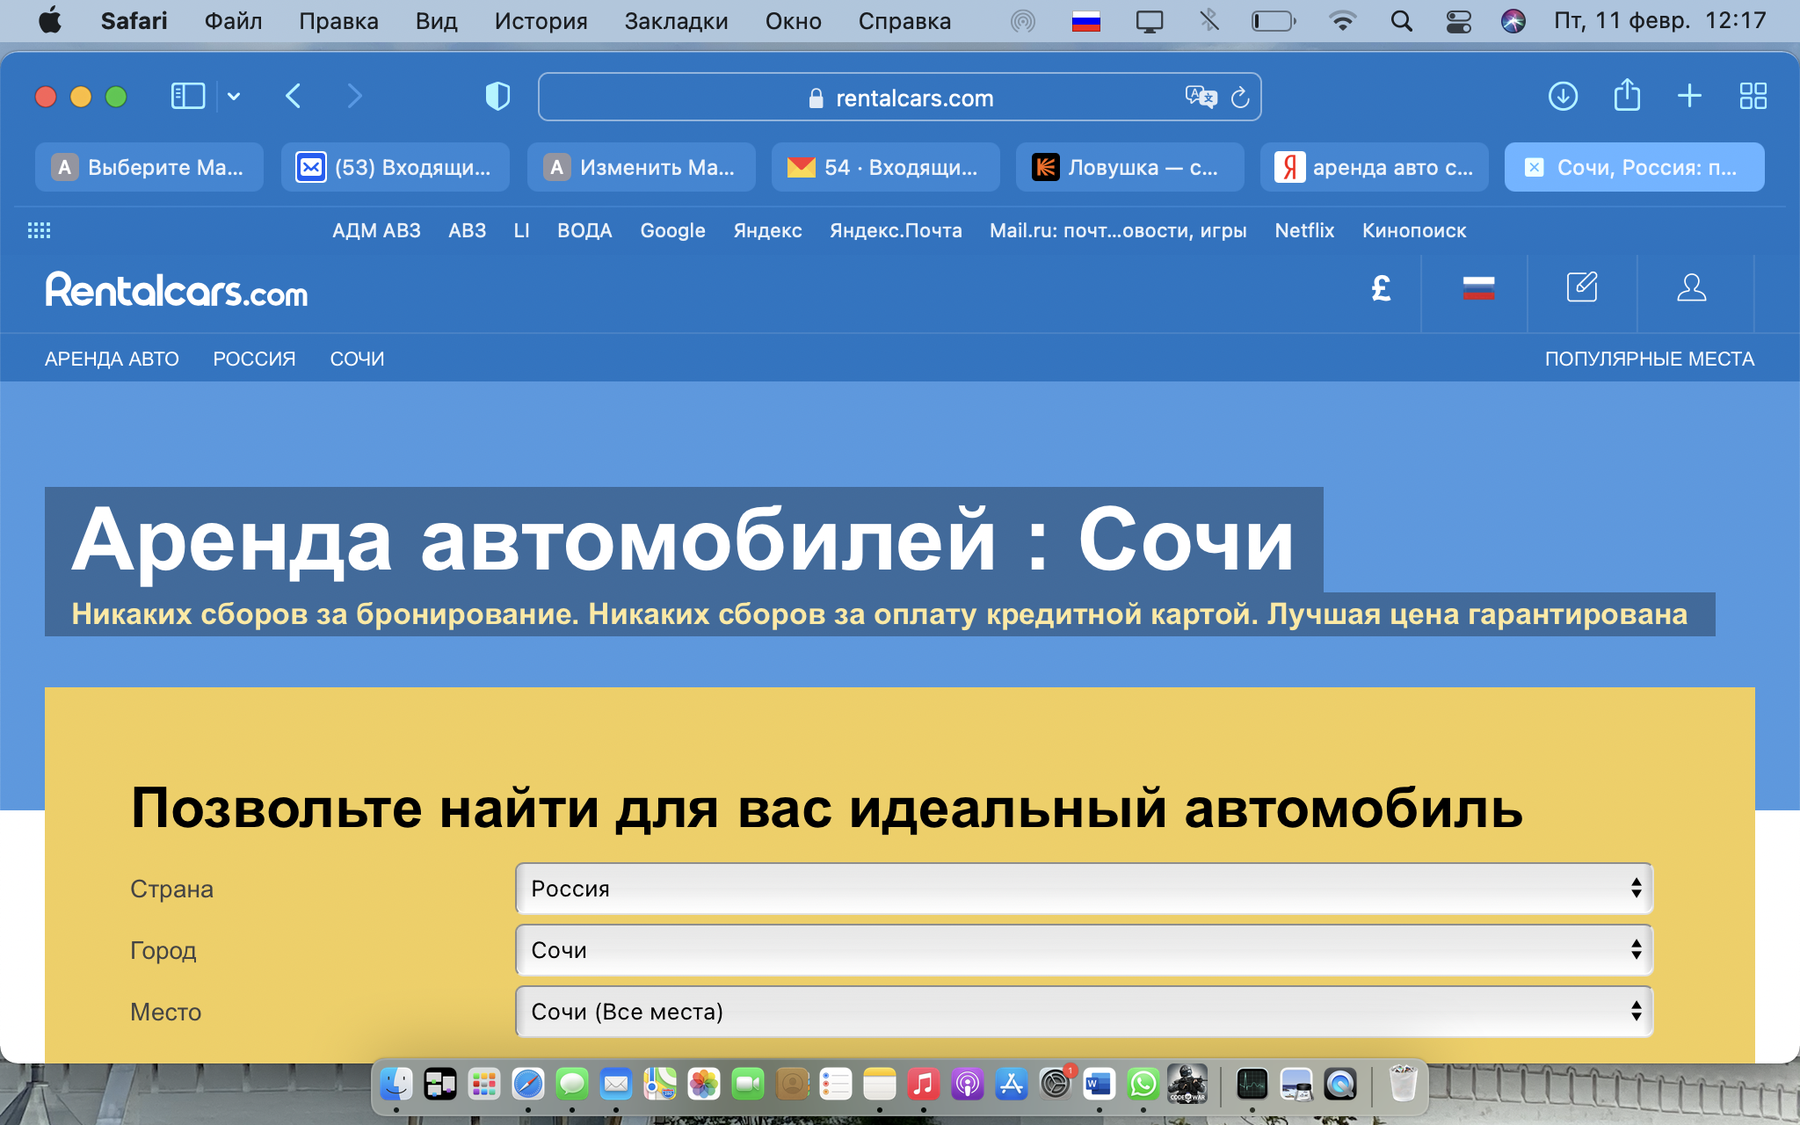Click the ПОПУЛЯРНЫЕ МЕСТА link
This screenshot has width=1800, height=1125.
point(1649,359)
